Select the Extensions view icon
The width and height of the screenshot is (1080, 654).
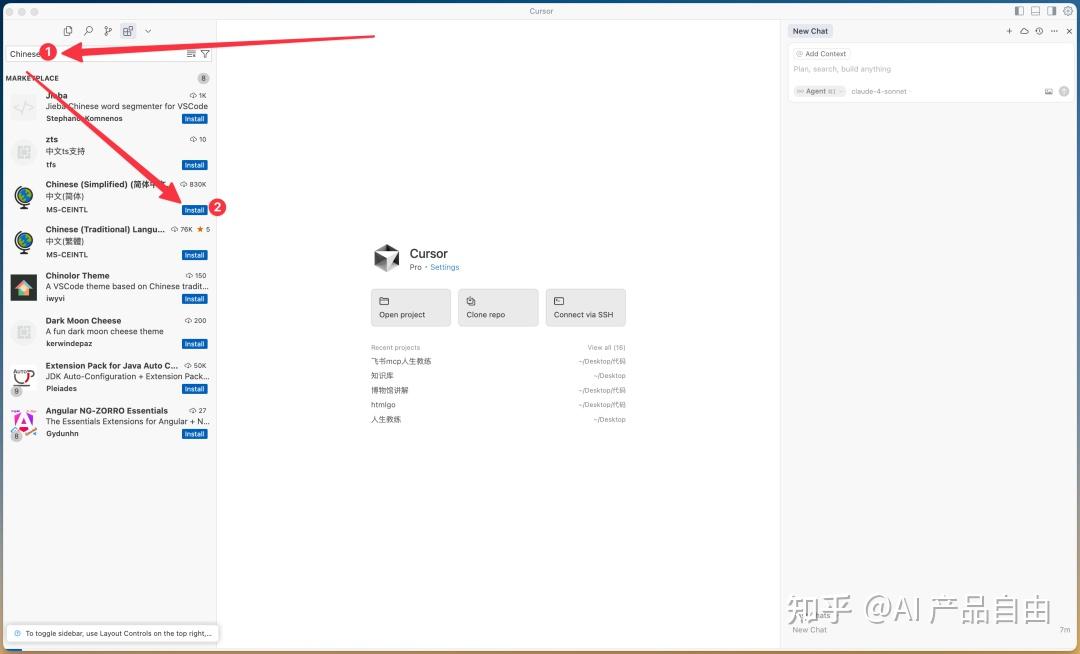coord(128,31)
